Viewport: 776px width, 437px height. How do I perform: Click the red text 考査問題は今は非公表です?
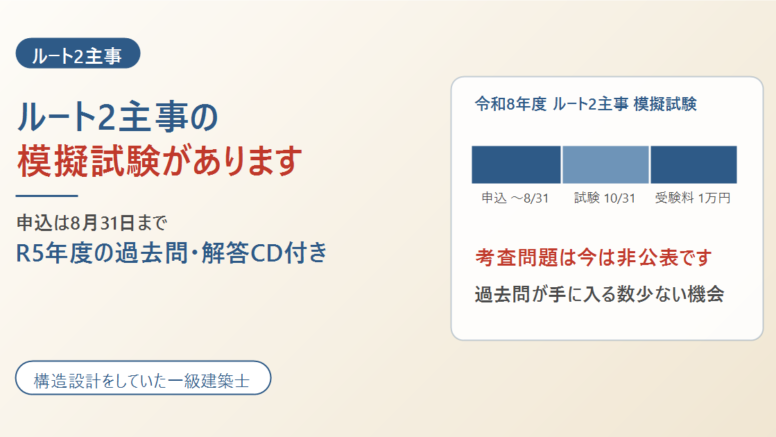pyautogui.click(x=593, y=257)
